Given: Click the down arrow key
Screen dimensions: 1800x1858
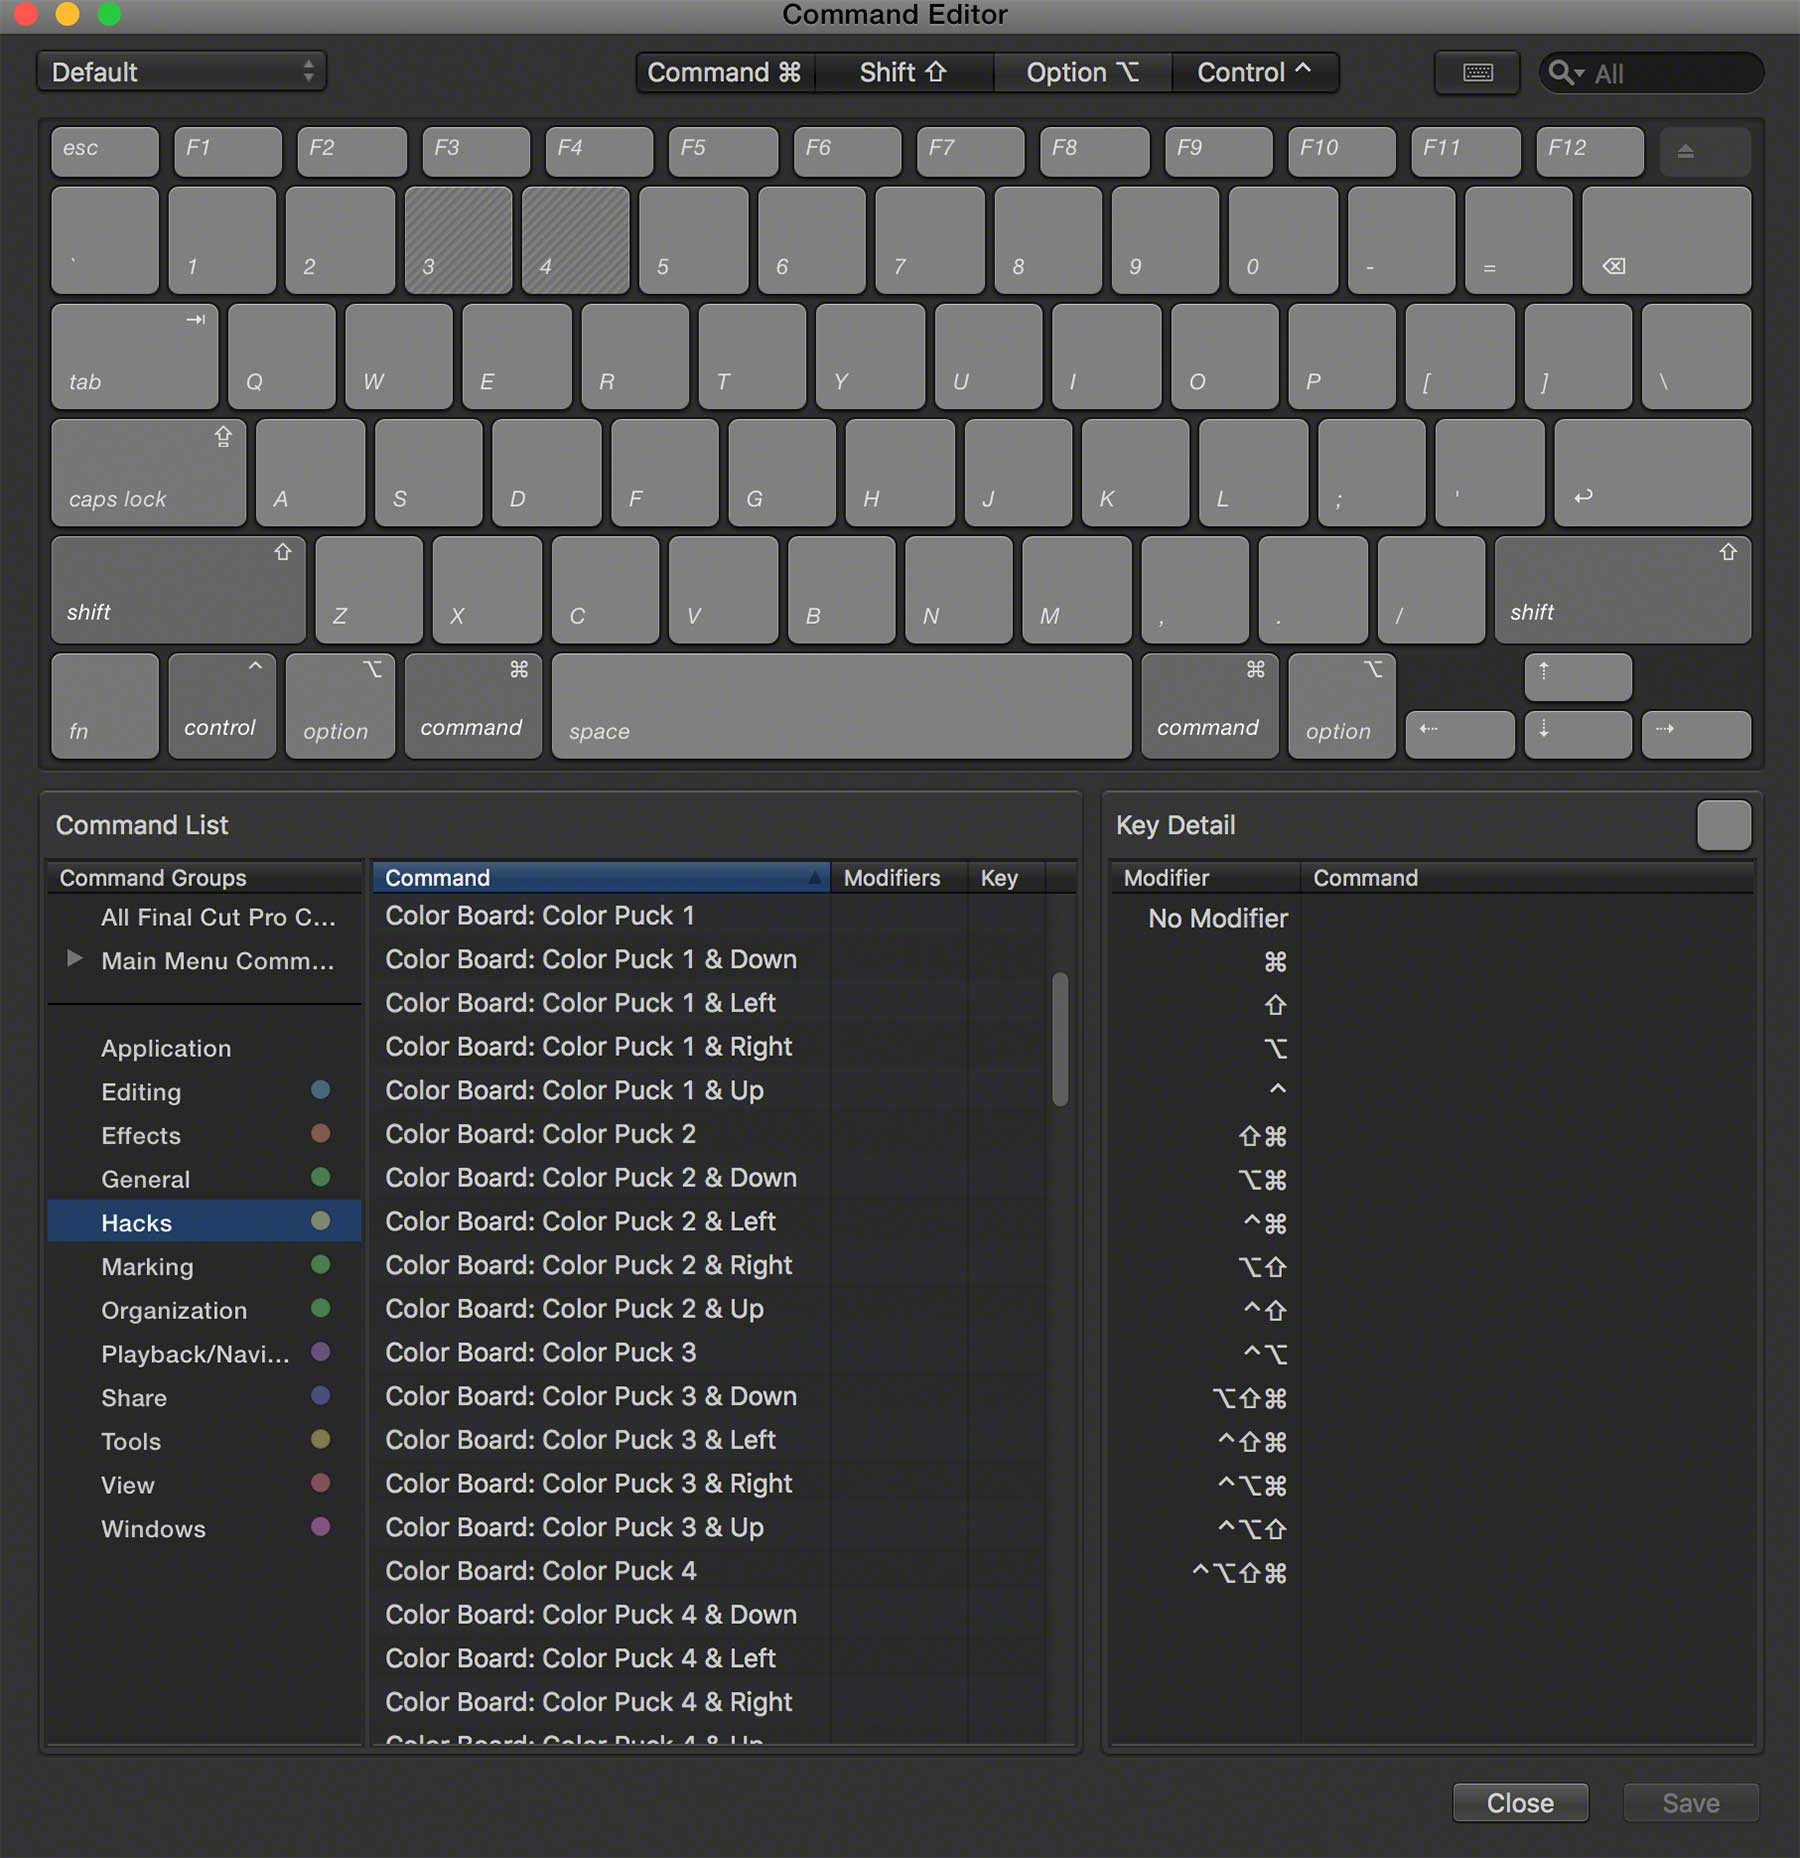Looking at the screenshot, I should [1578, 735].
